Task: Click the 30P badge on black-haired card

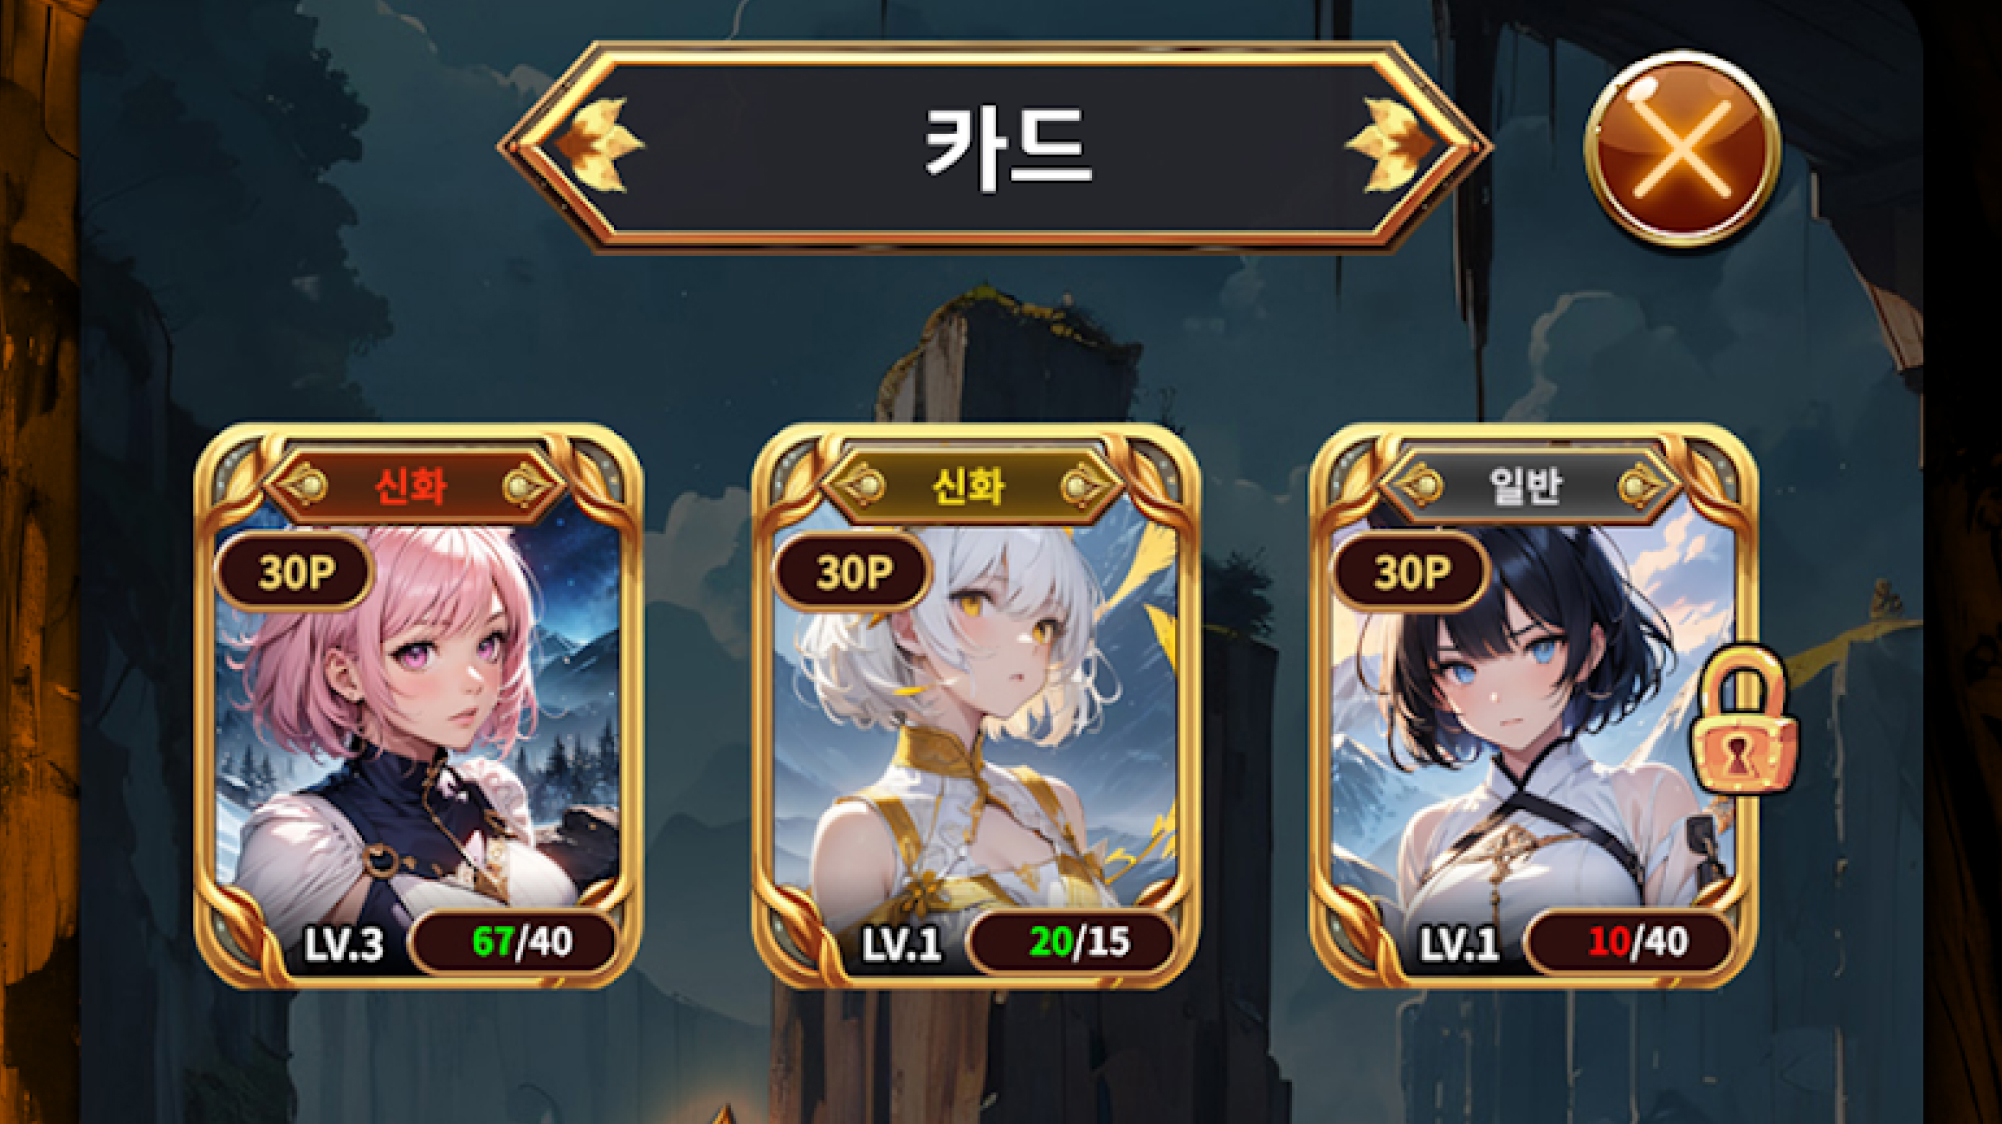Action: 1411,572
